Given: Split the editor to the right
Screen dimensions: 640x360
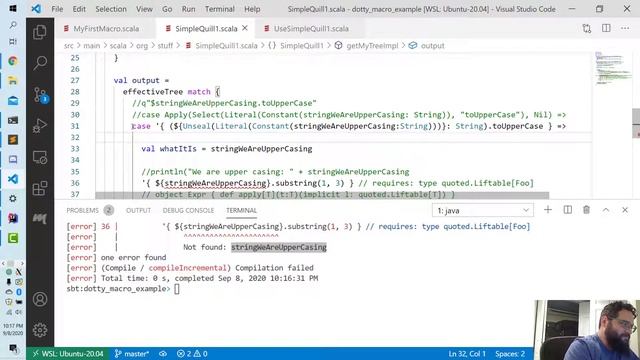Looking at the screenshot, I should pos(606,28).
